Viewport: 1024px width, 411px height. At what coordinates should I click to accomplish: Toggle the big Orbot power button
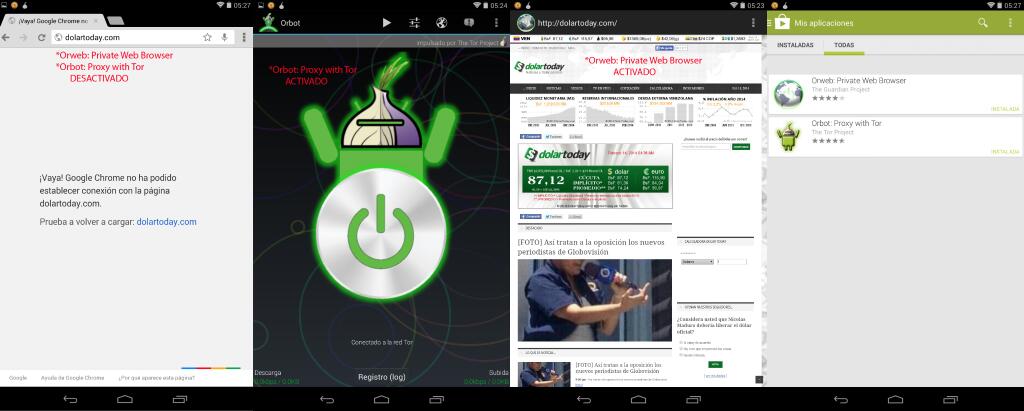381,235
